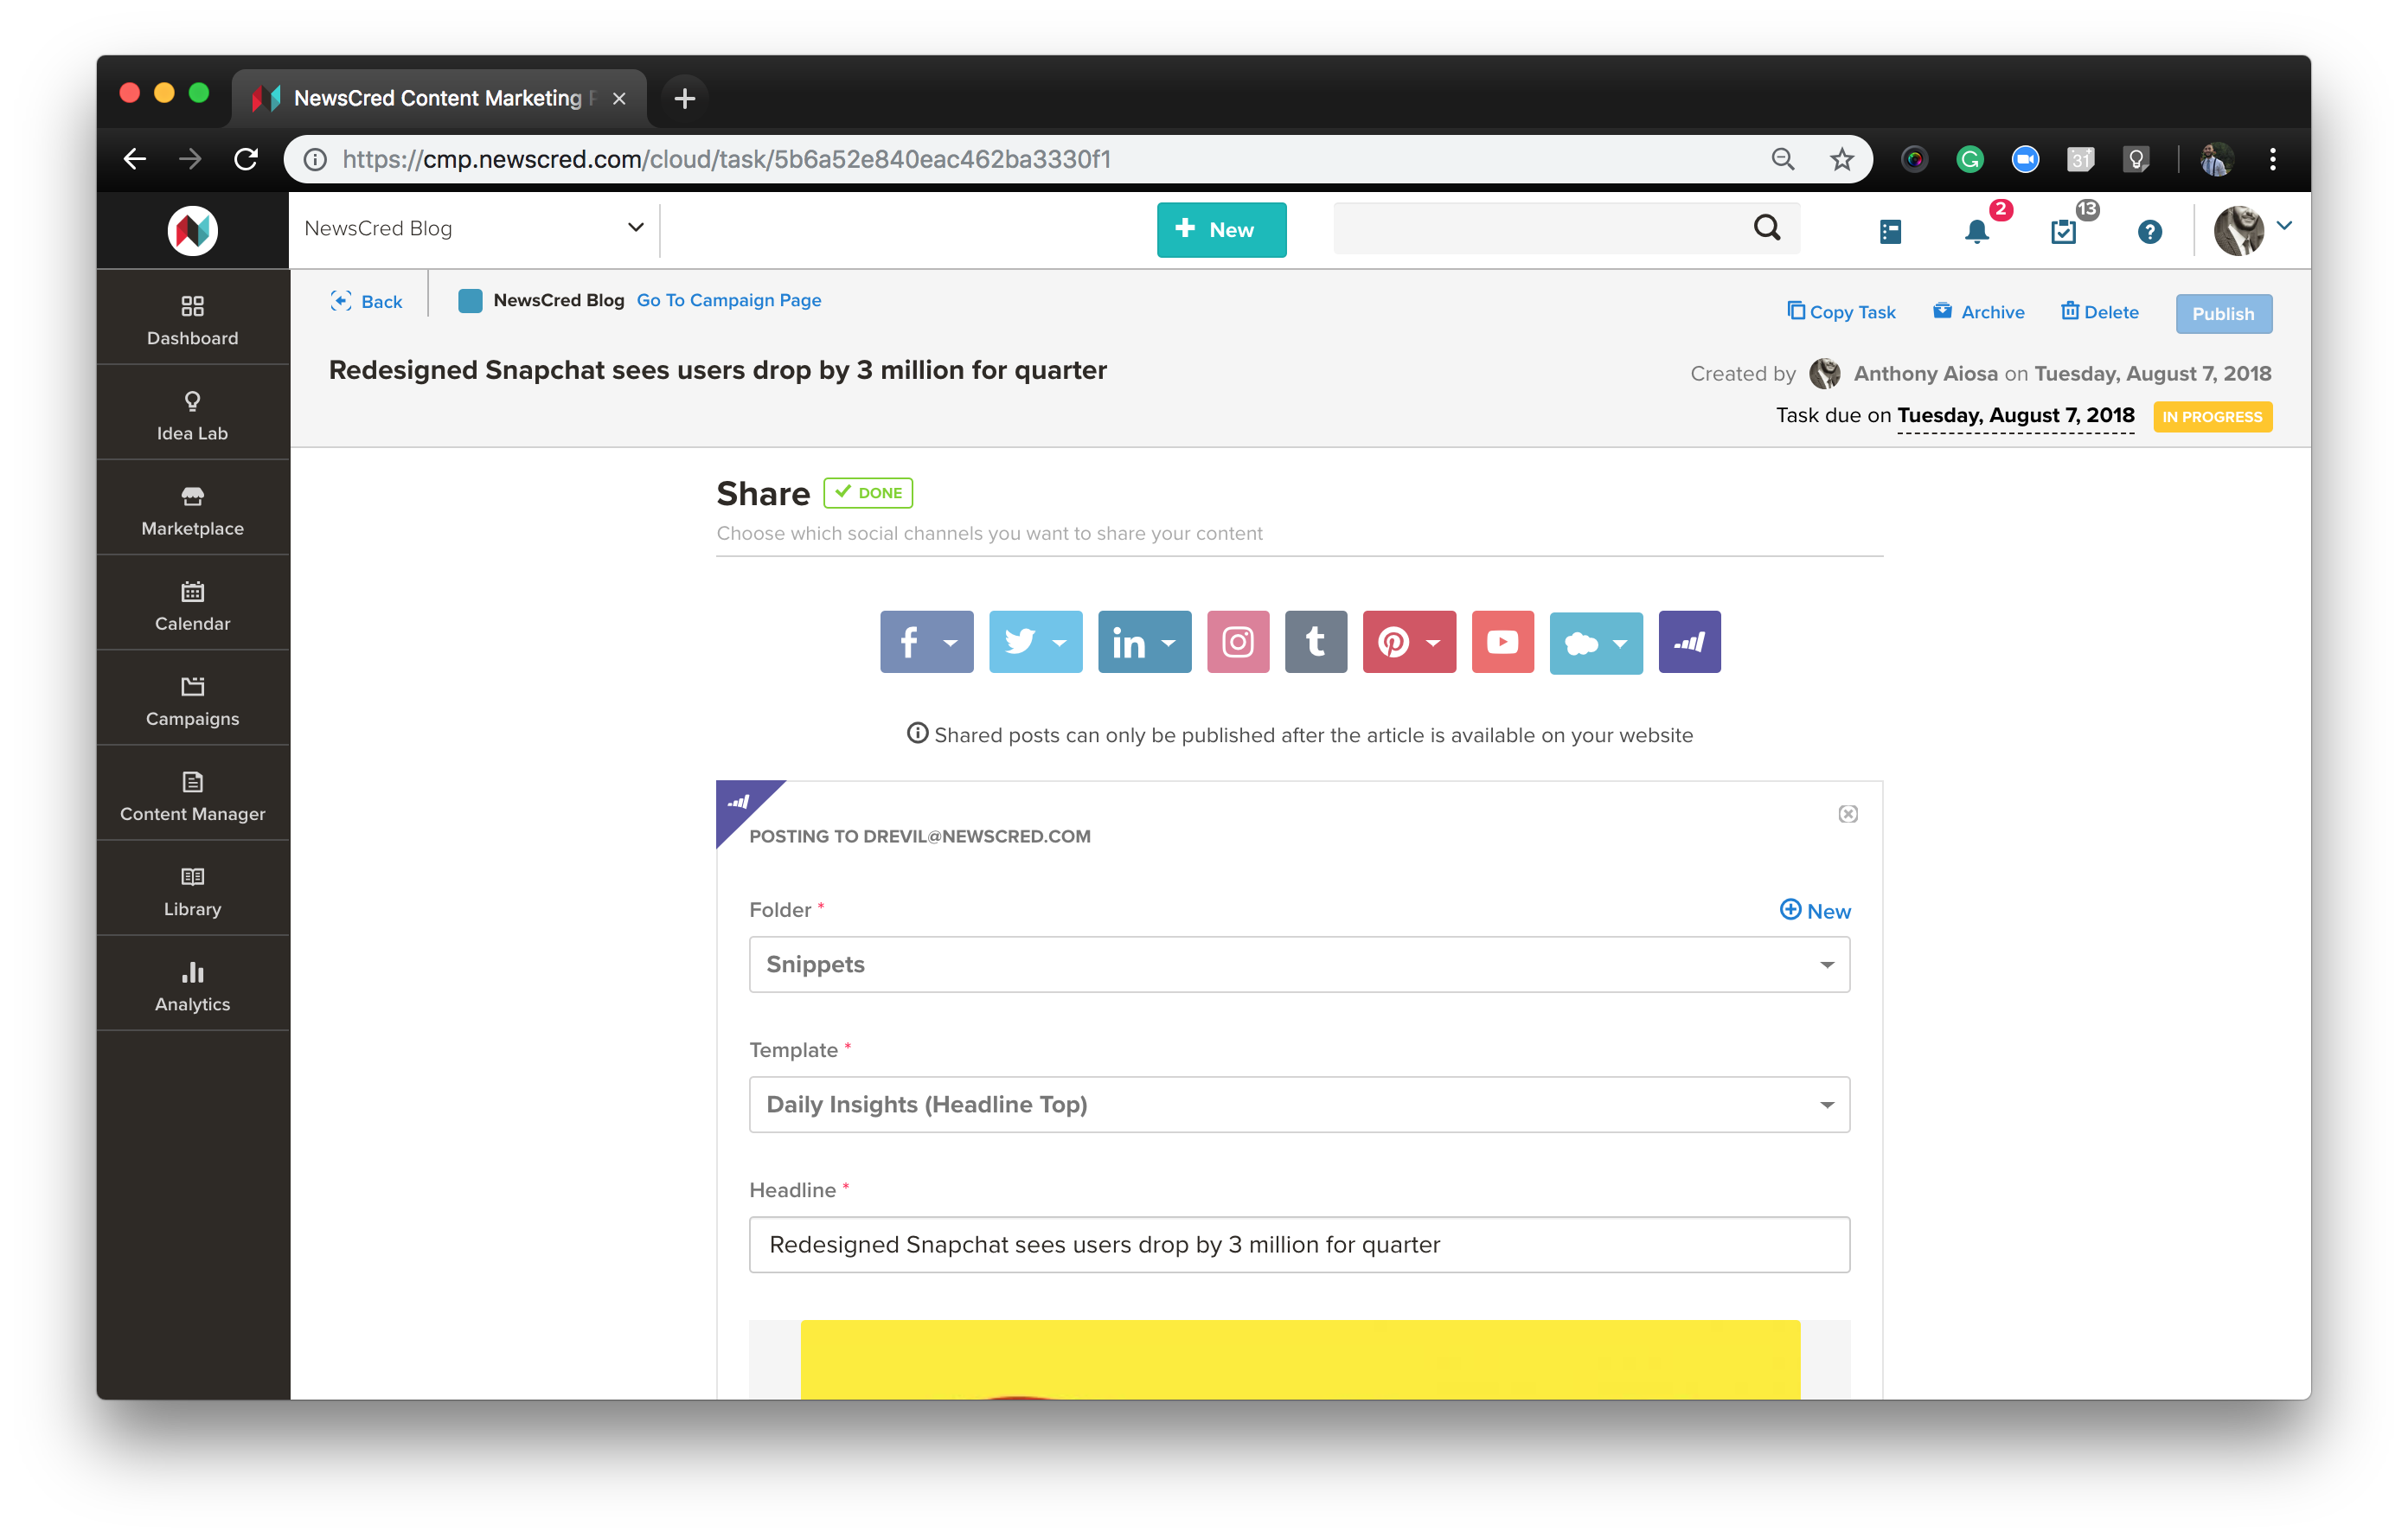Select the Pinterest share channel
The height and width of the screenshot is (1538, 2408).
[1409, 642]
